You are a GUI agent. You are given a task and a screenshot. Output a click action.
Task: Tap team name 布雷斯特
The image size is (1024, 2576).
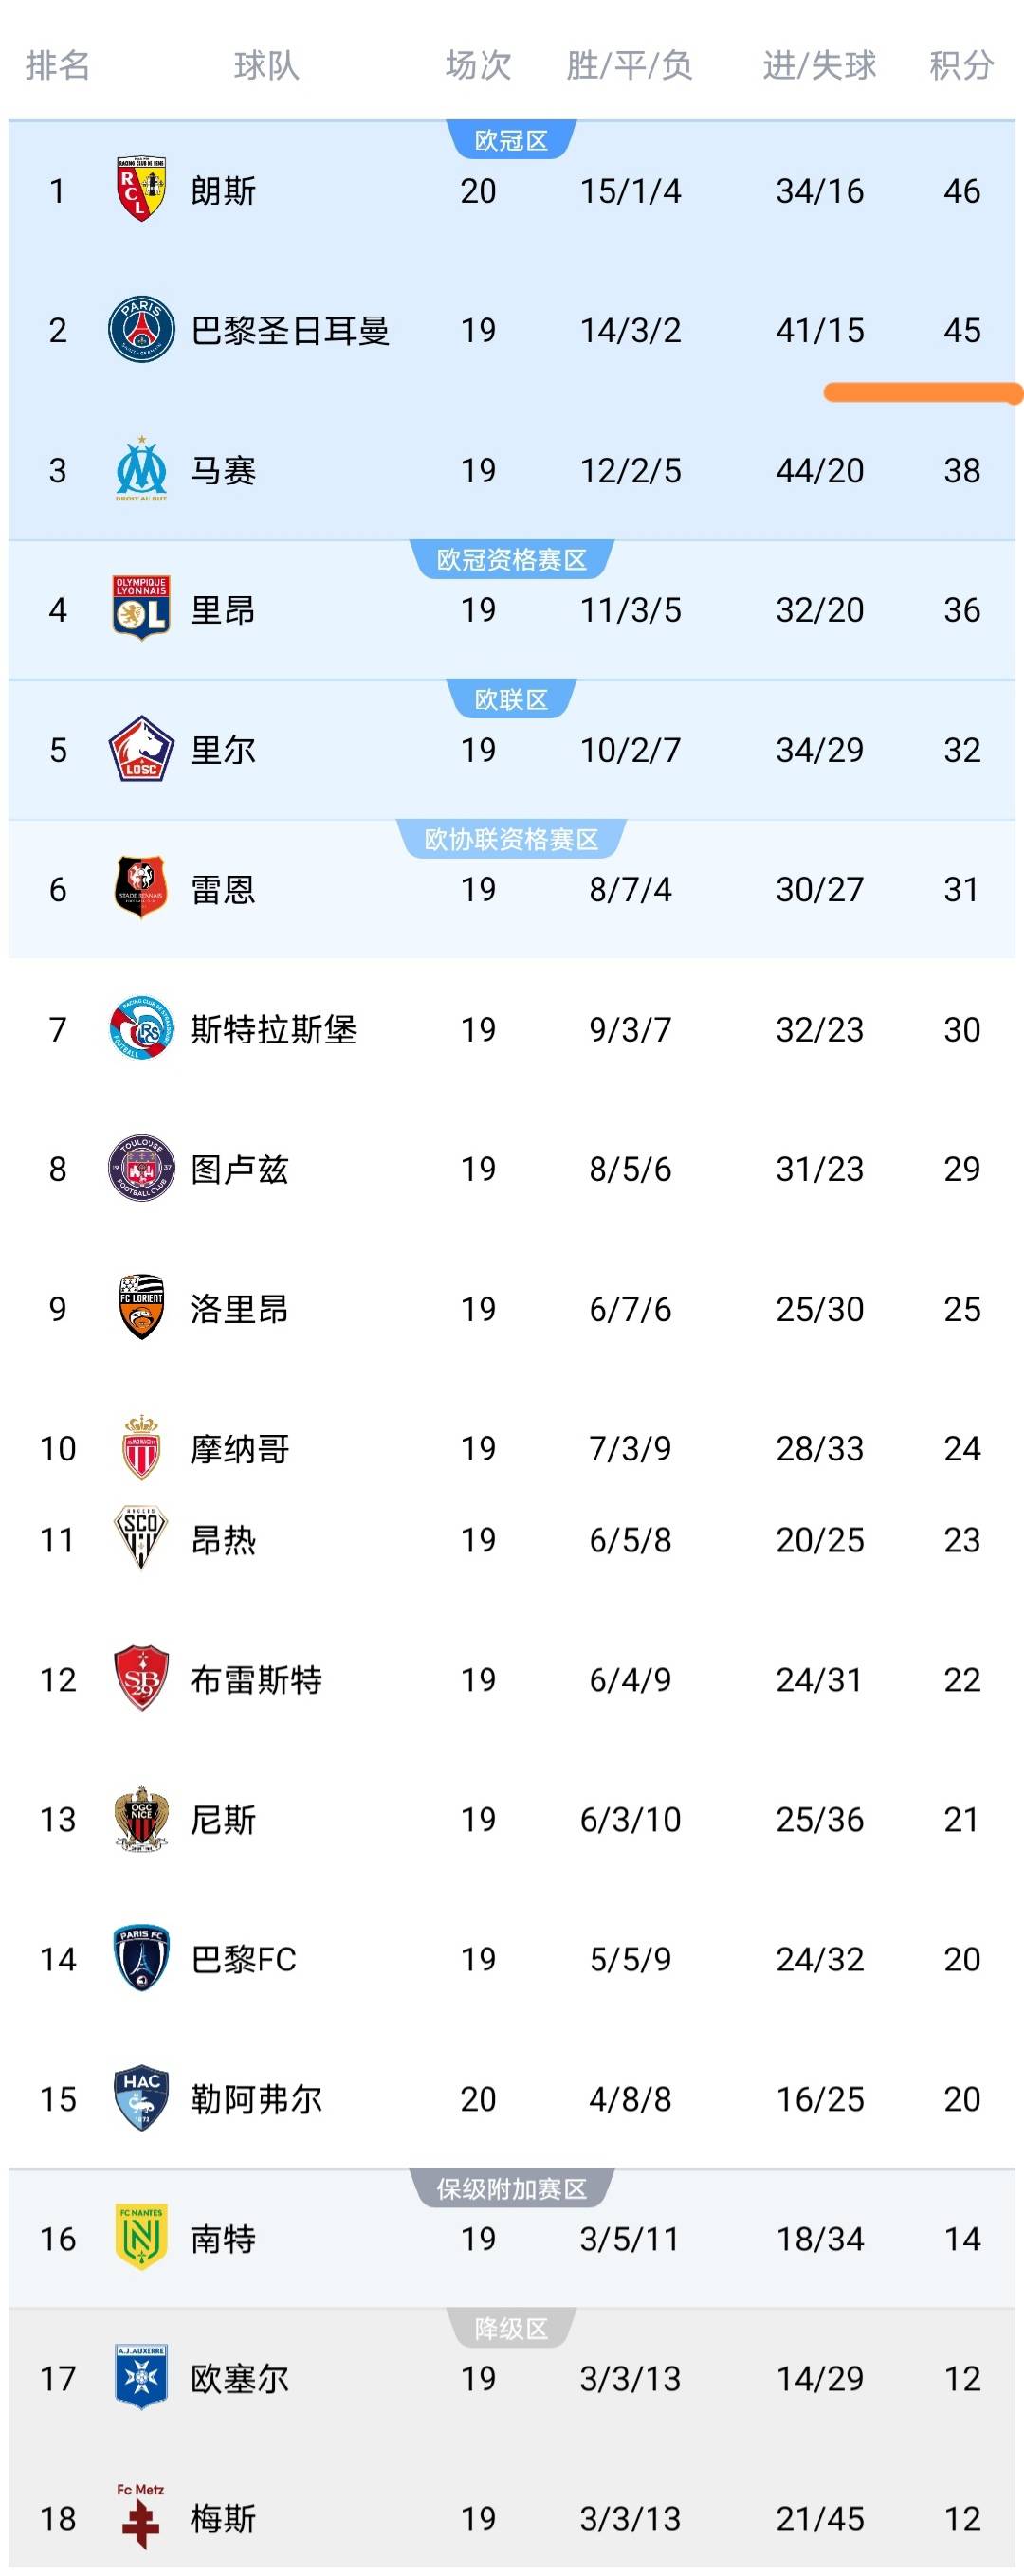click(x=256, y=1679)
